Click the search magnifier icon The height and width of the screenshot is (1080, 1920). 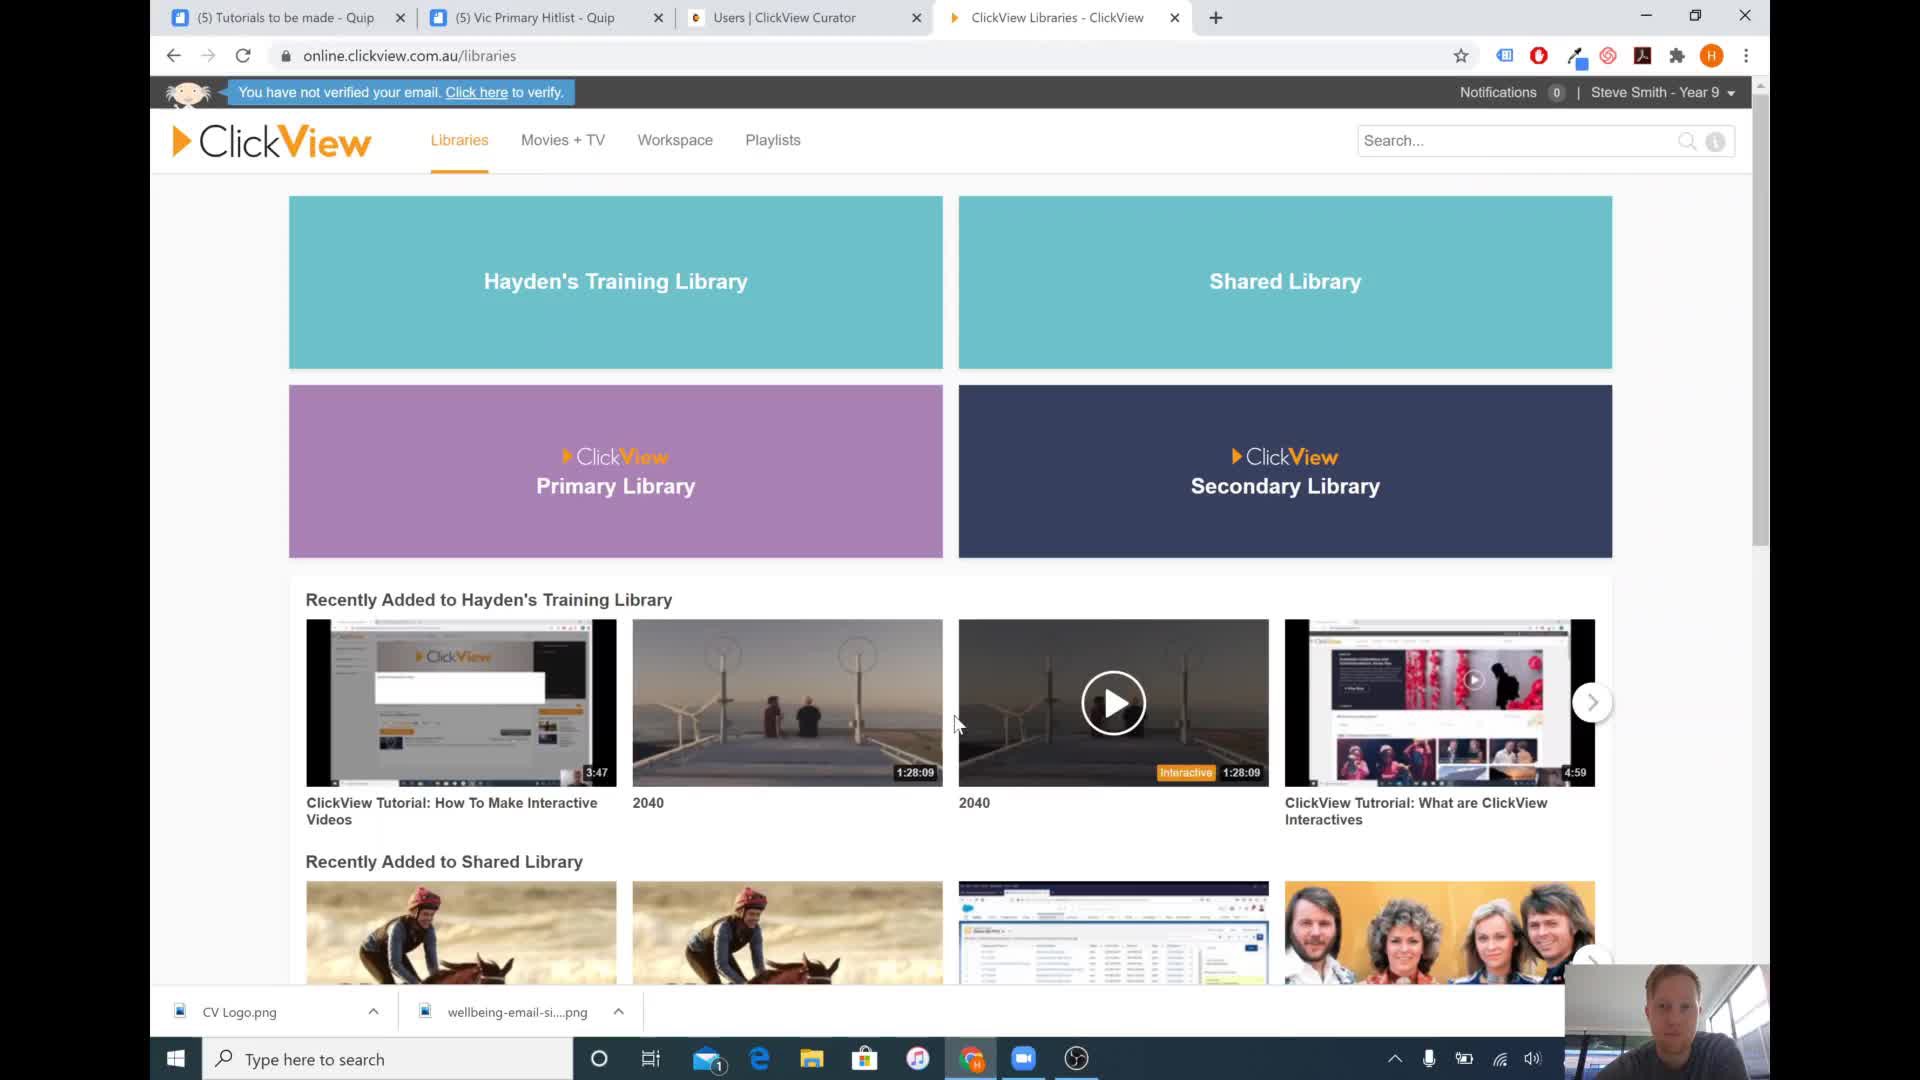point(1687,141)
